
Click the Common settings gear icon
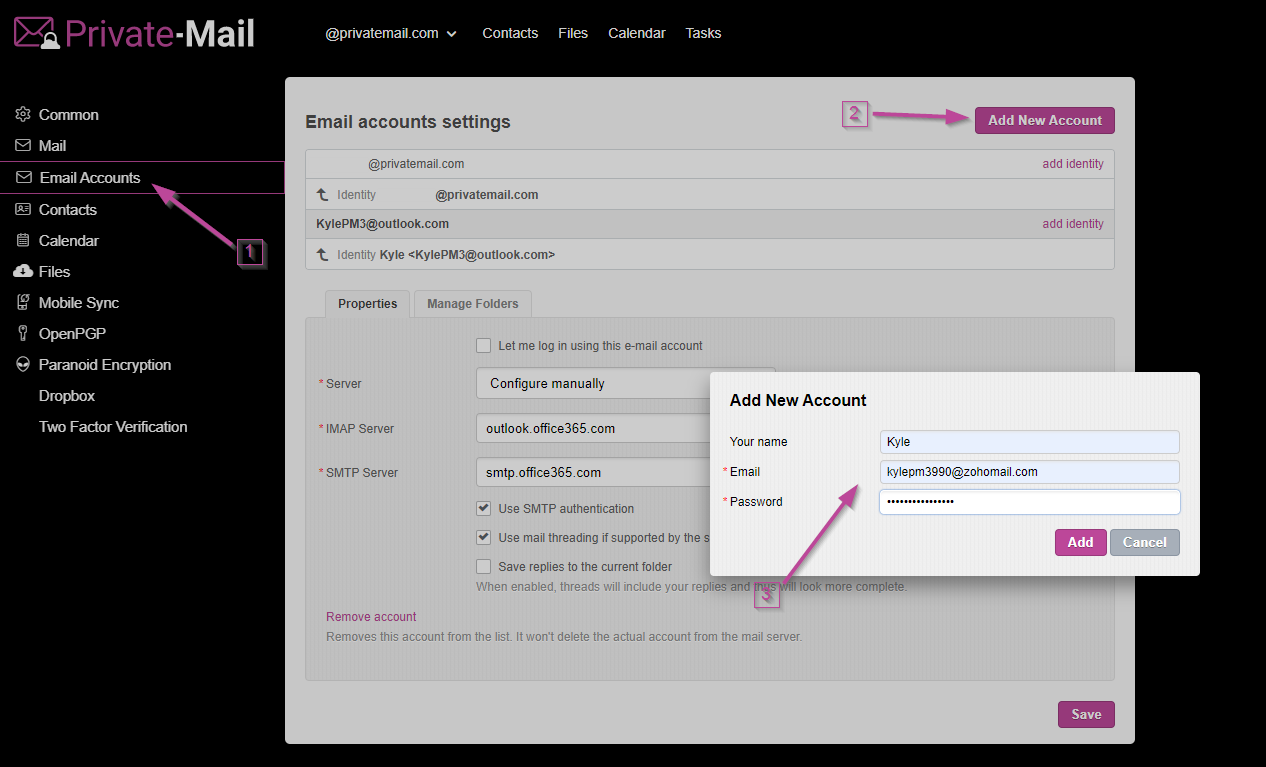tap(23, 115)
